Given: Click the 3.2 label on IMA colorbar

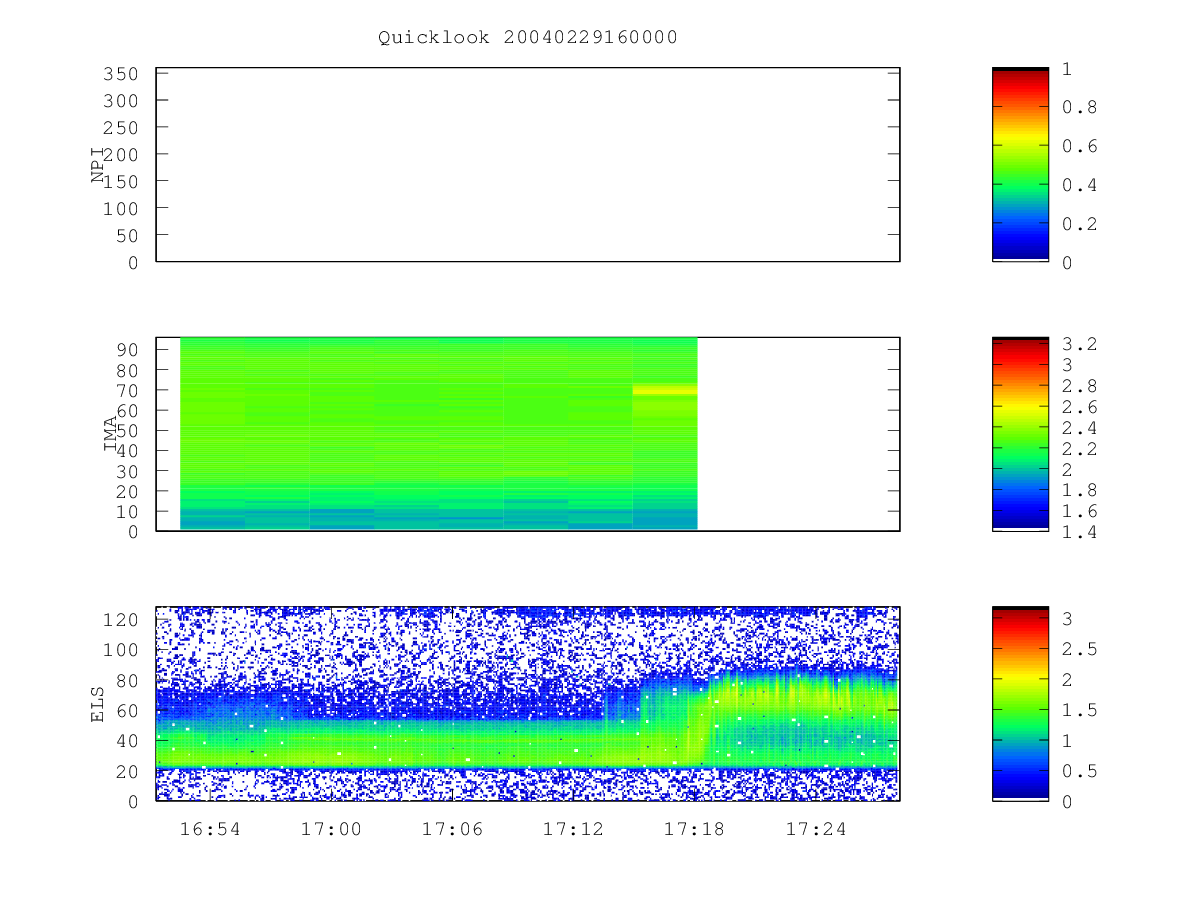Looking at the screenshot, I should 1078,344.
